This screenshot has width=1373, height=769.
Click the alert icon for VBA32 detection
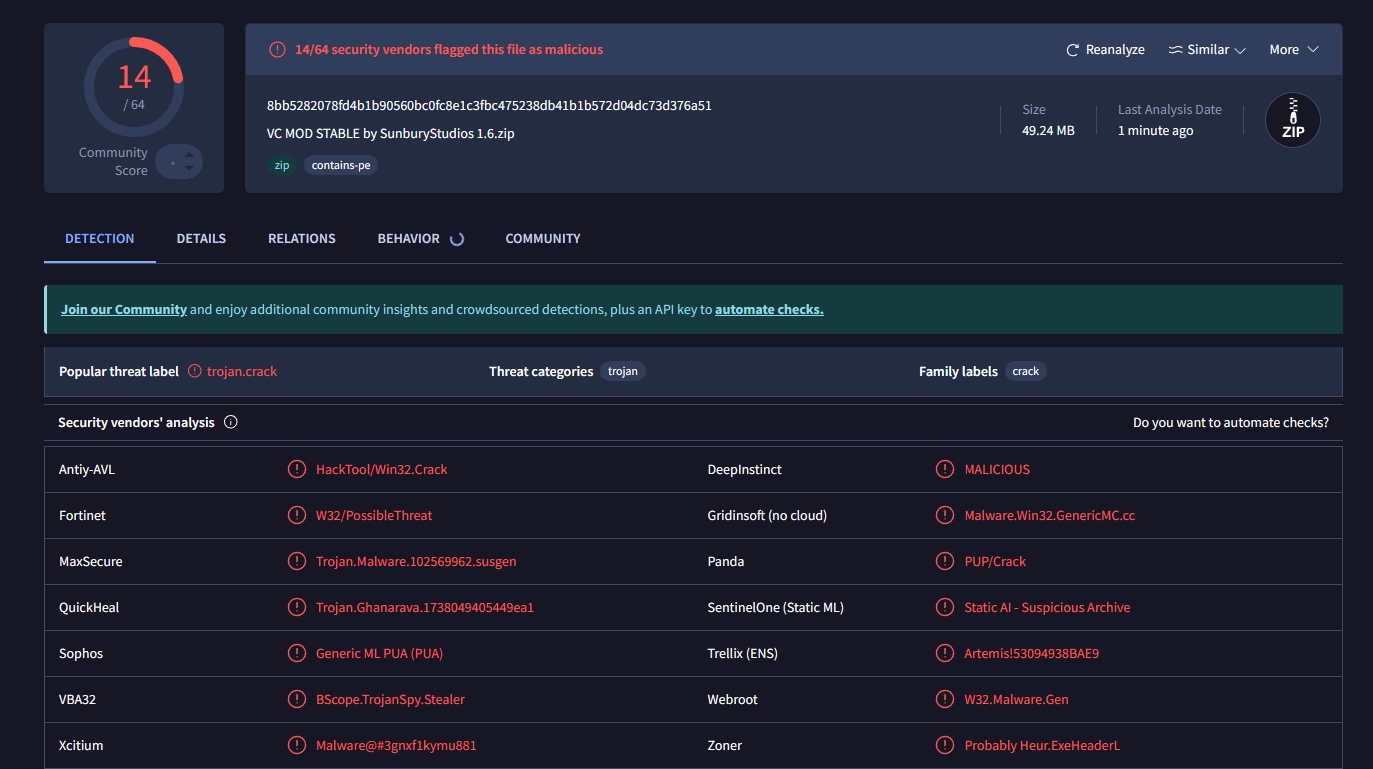[297, 699]
